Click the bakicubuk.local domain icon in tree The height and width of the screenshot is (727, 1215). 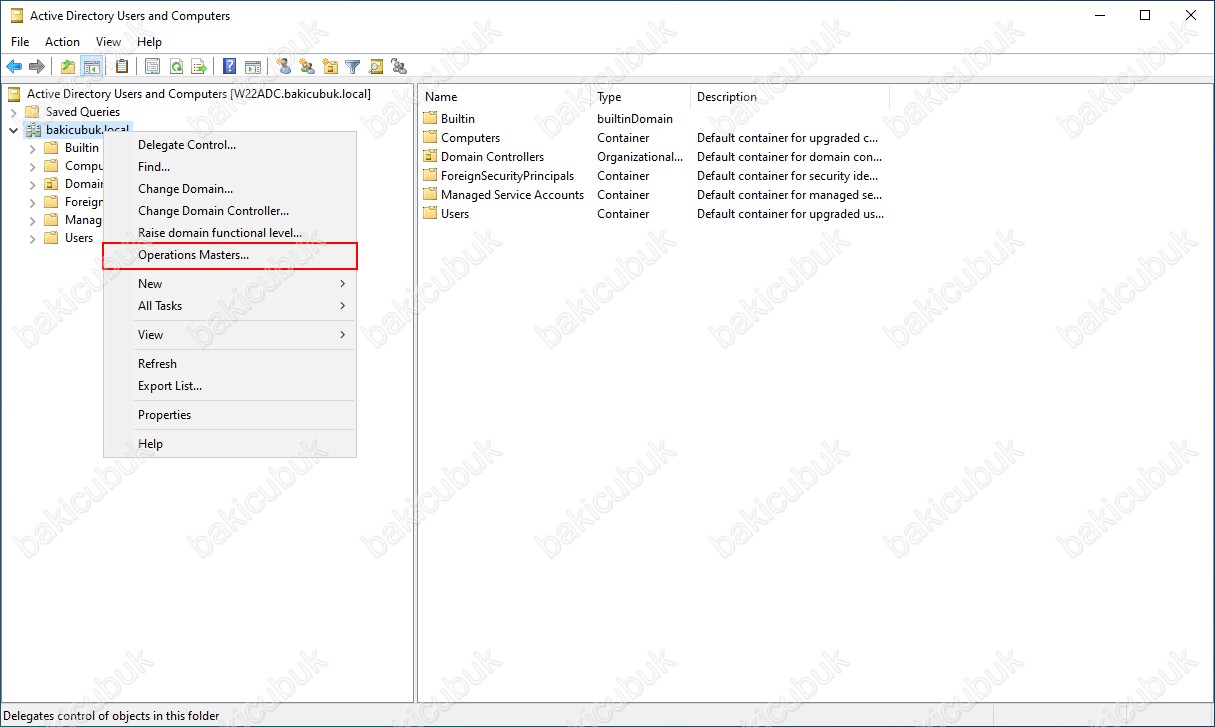coord(32,130)
